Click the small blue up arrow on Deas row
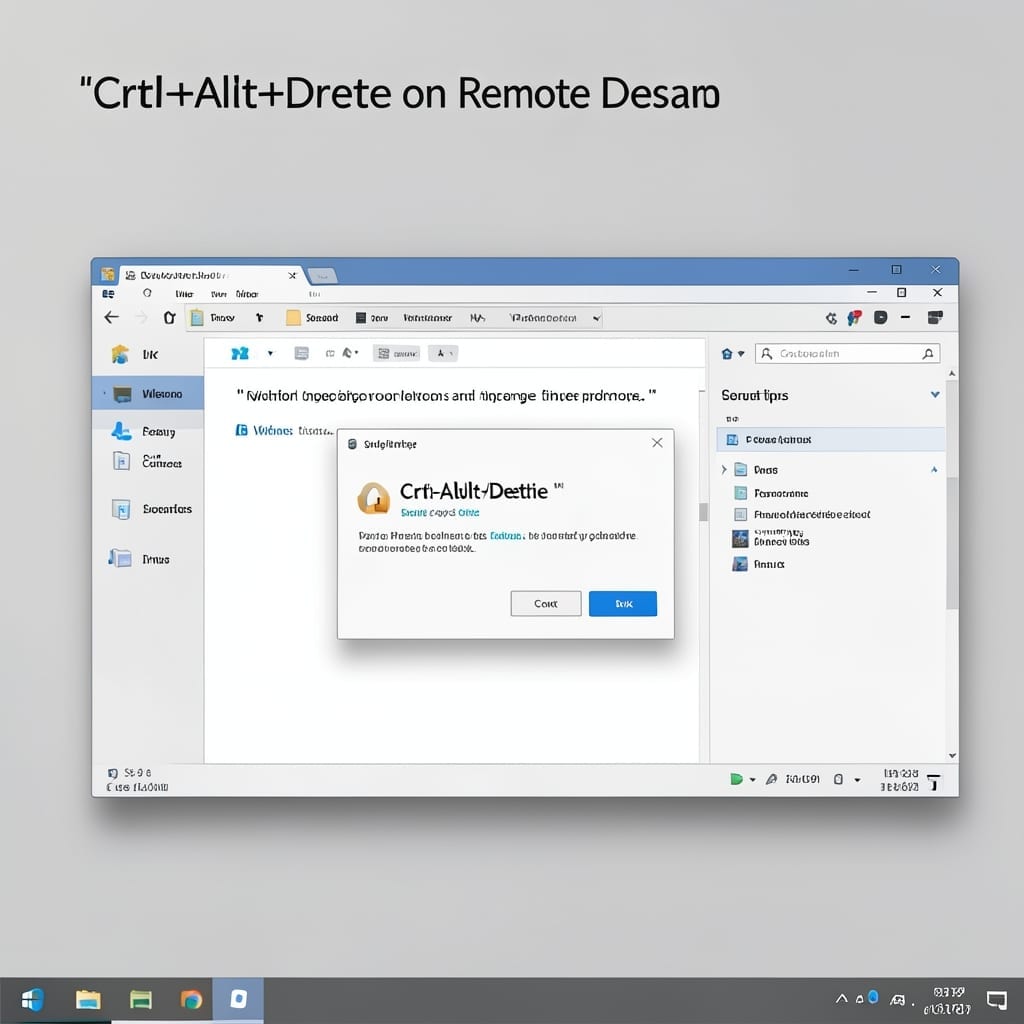The image size is (1024, 1024). (934, 470)
